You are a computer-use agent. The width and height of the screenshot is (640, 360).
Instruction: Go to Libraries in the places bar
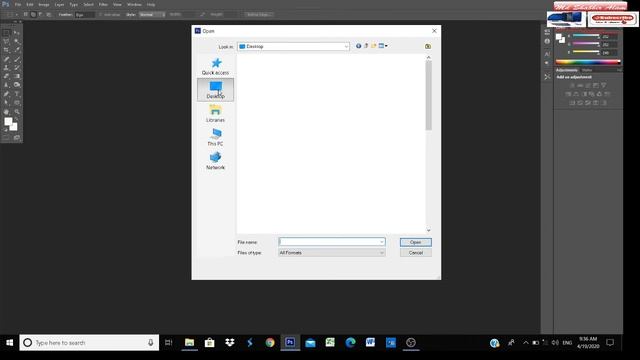tap(215, 113)
